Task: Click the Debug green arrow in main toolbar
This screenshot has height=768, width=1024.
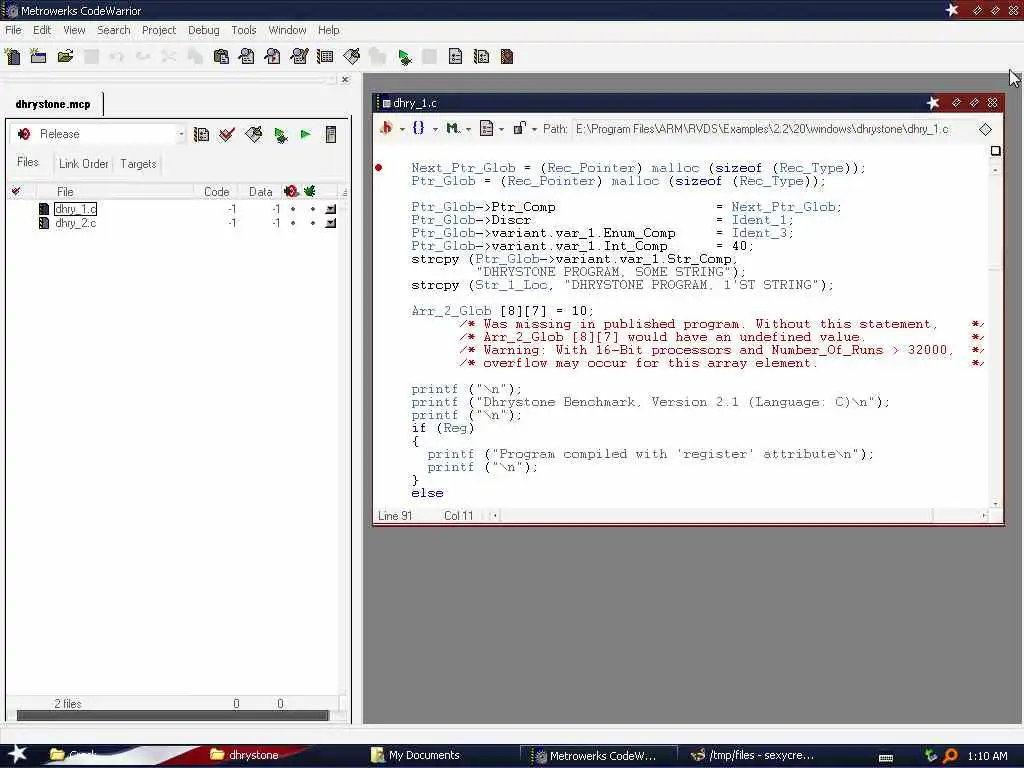Action: [404, 57]
